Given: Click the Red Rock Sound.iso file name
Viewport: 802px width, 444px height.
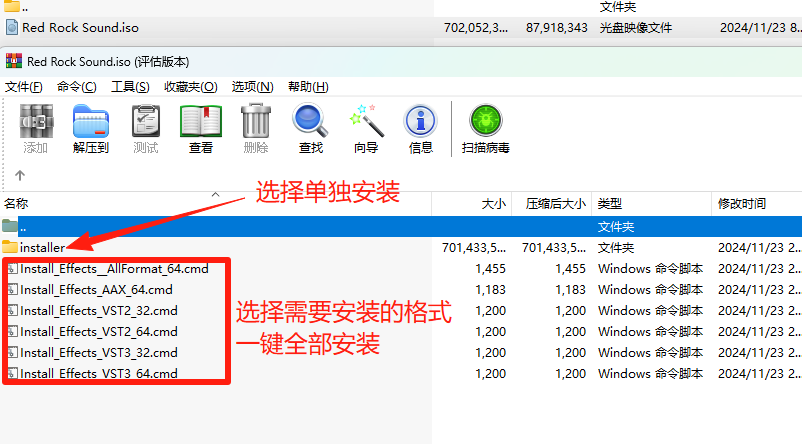Looking at the screenshot, I should [80, 28].
